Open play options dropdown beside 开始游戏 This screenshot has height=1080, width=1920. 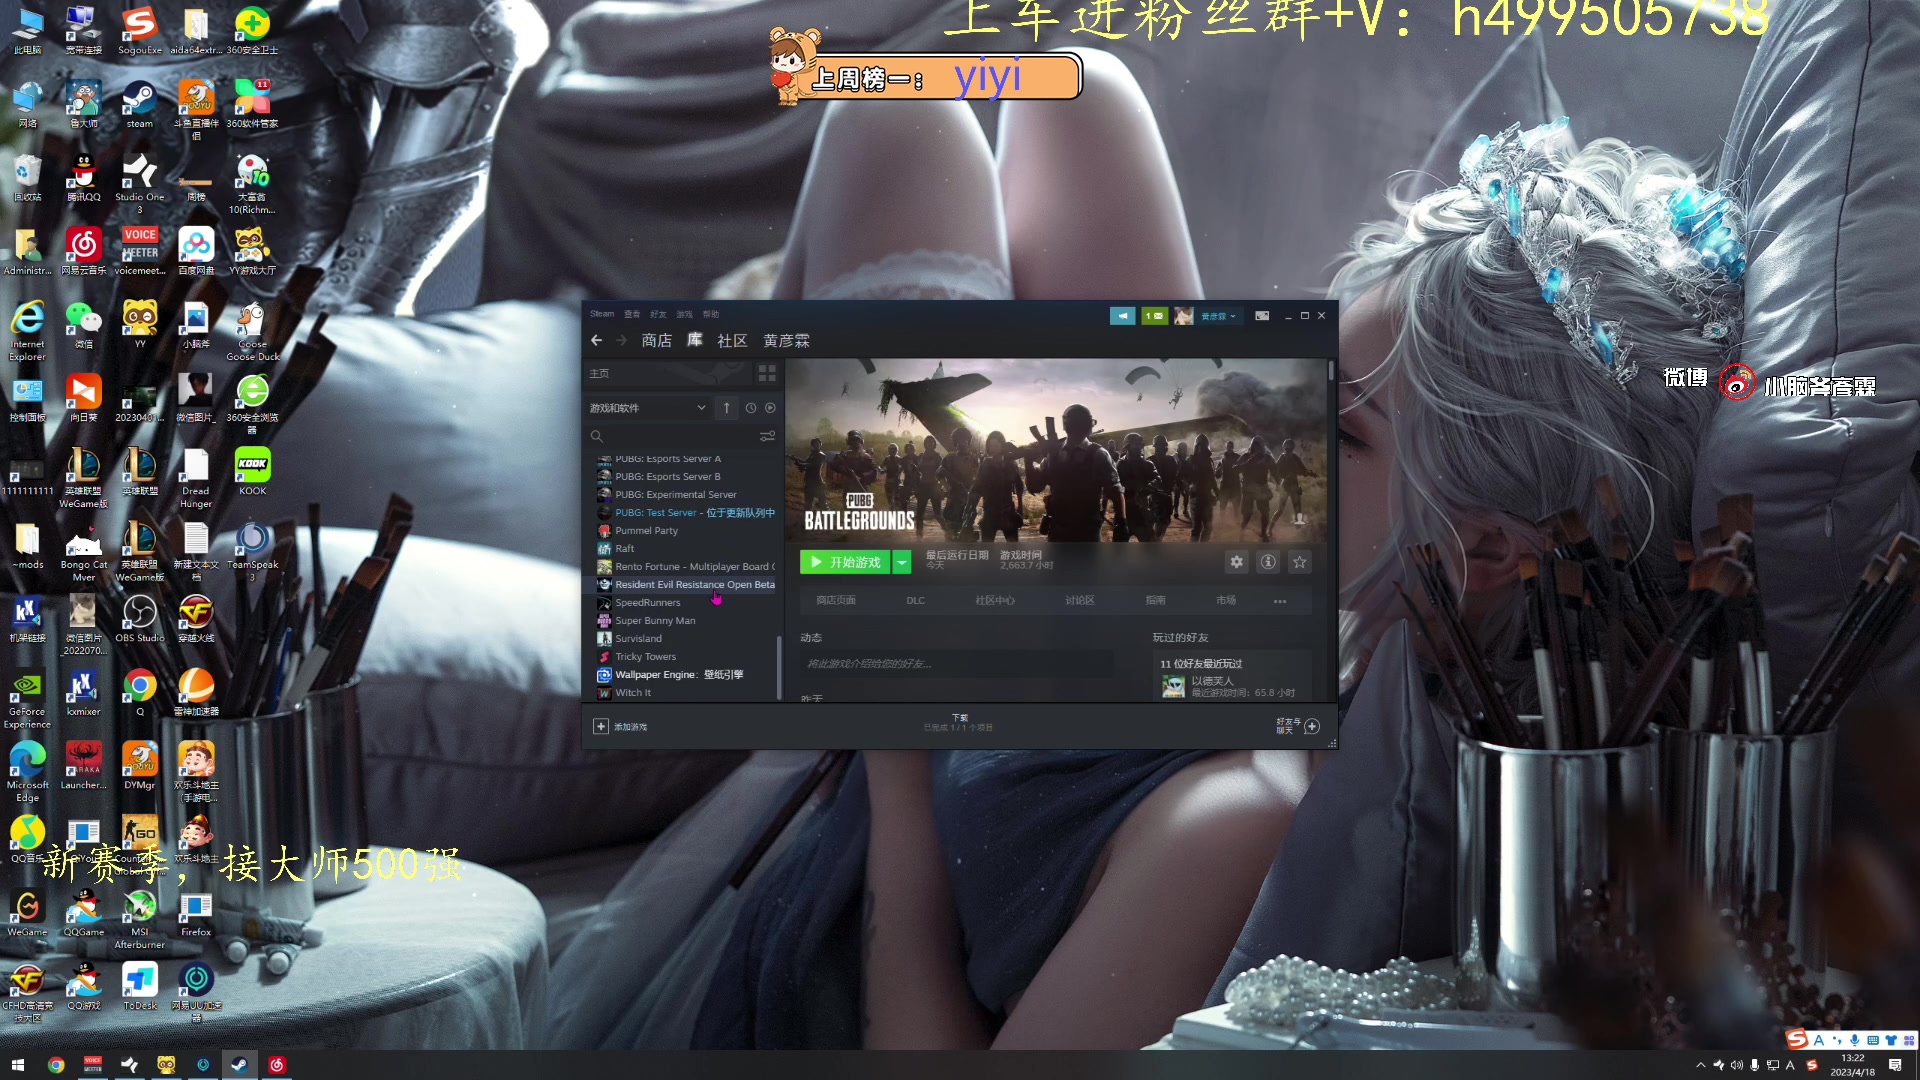coord(902,563)
